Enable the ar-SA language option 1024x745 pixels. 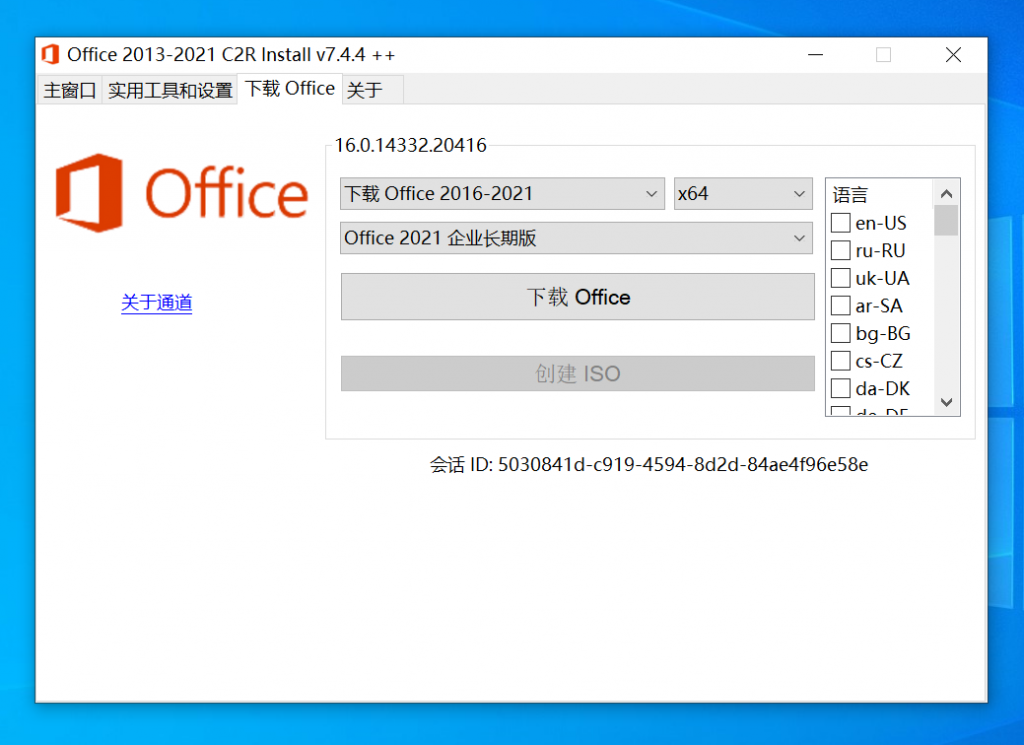(x=840, y=305)
